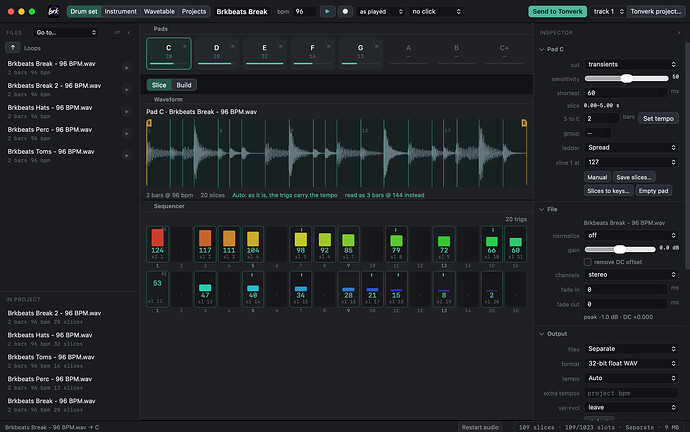The height and width of the screenshot is (432, 690).
Task: Click the Set tempo button
Action: click(x=658, y=118)
